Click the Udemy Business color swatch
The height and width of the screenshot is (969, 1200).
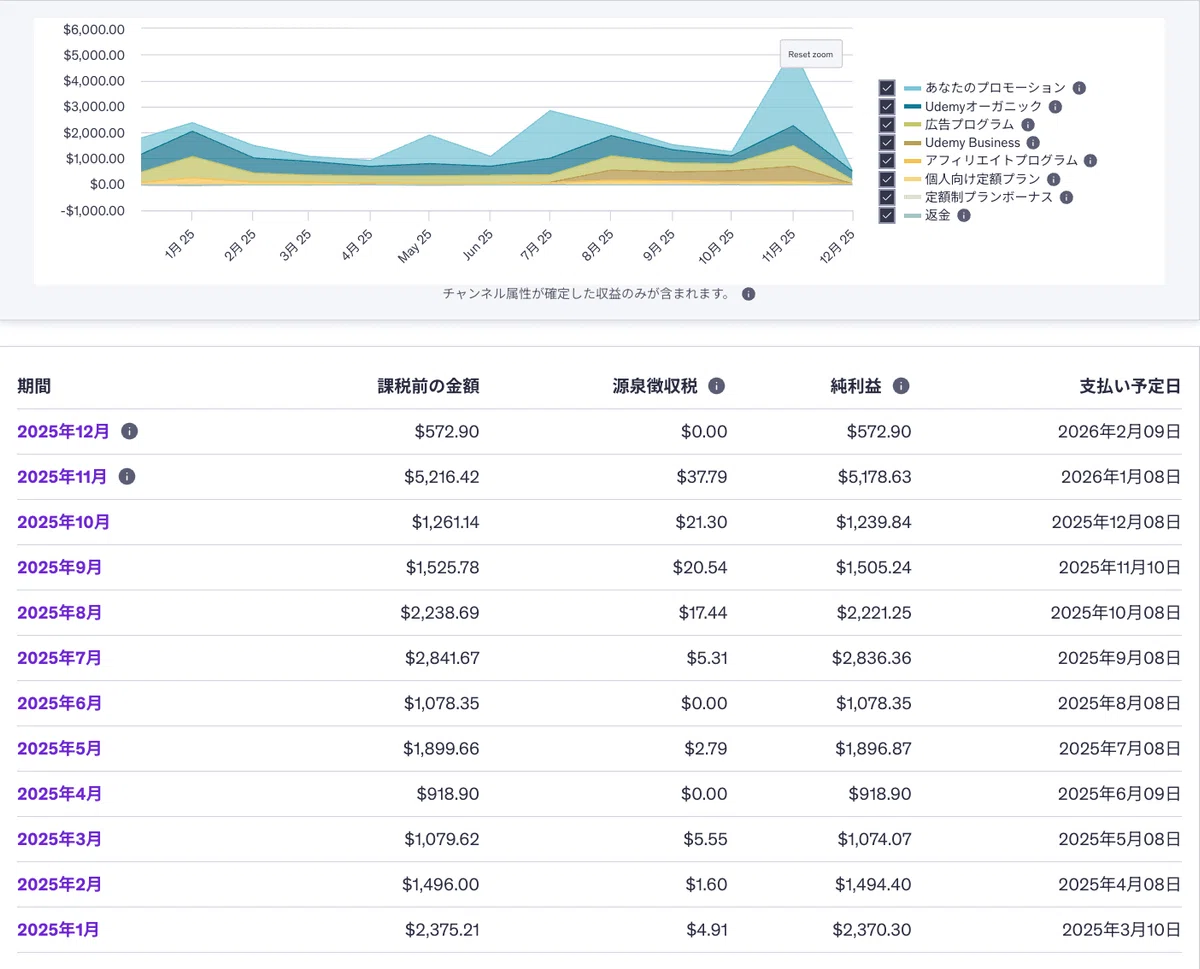pyautogui.click(x=912, y=143)
